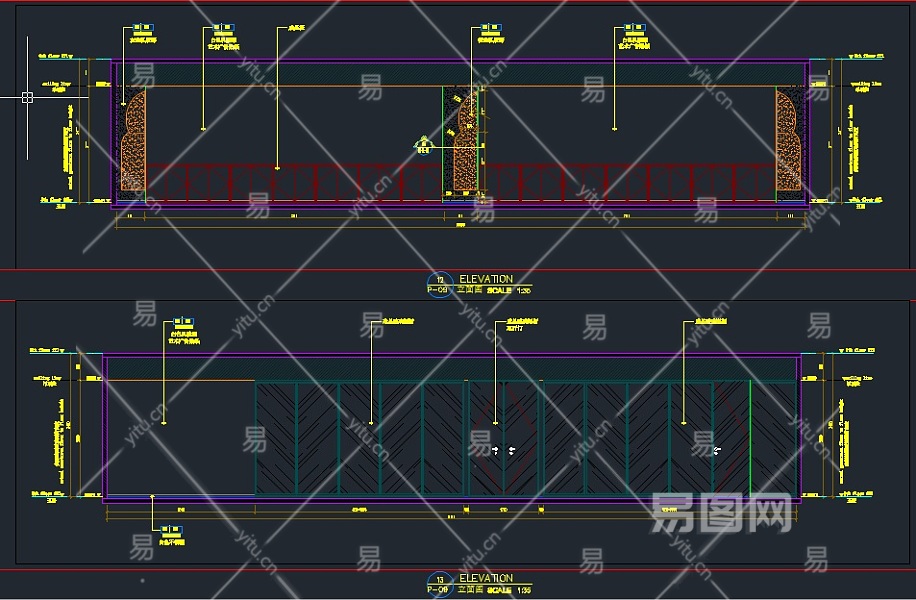The height and width of the screenshot is (600, 916).
Task: Select the SCALE 1:35 text of elevation 13
Action: pos(508,590)
